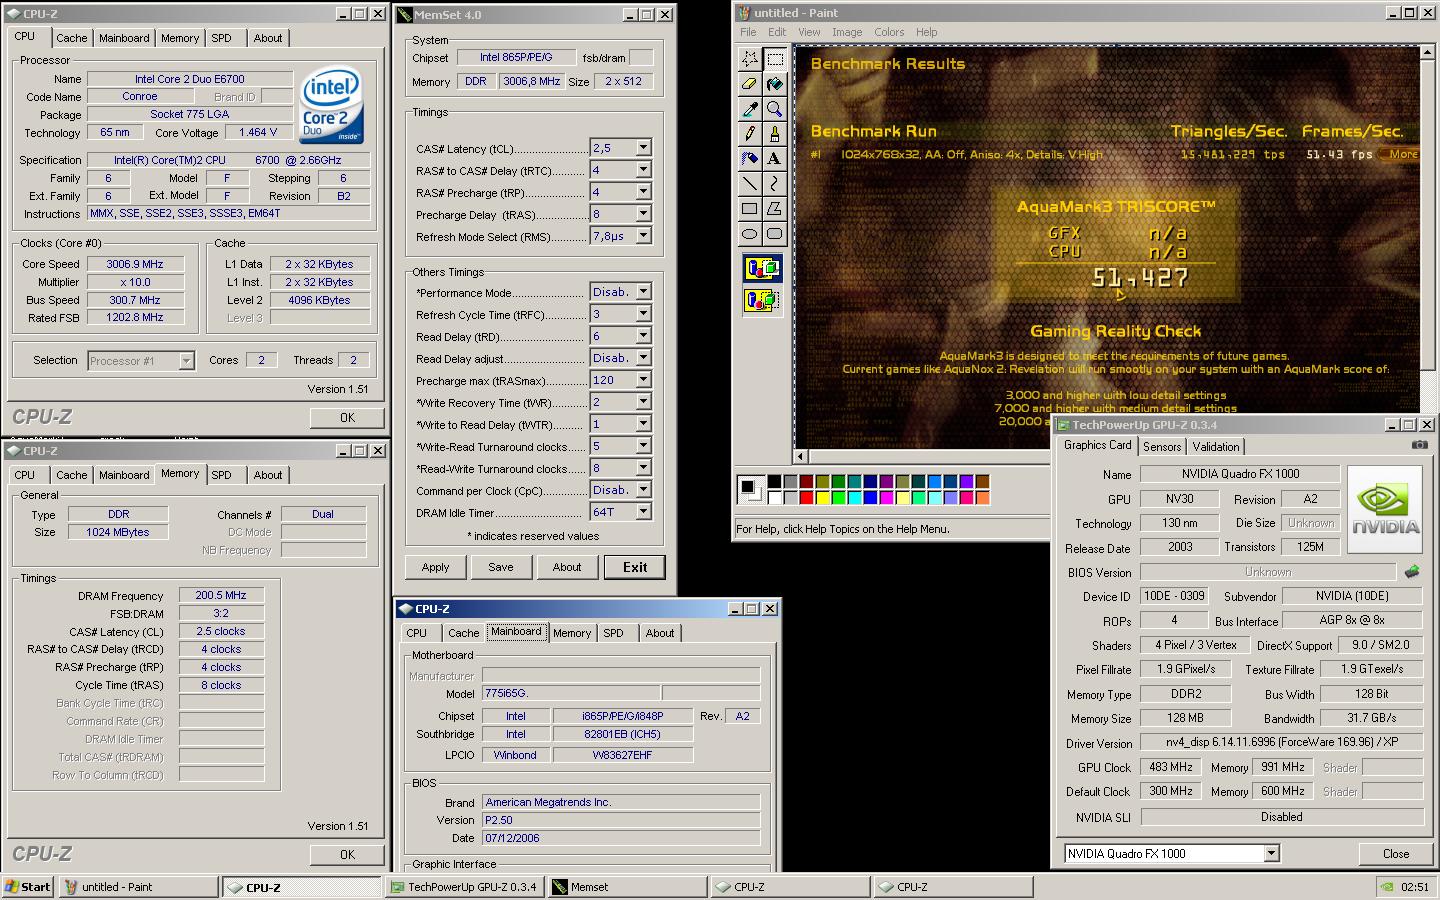The height and width of the screenshot is (900, 1440).
Task: Open the Image menu in Paint
Action: 846,32
